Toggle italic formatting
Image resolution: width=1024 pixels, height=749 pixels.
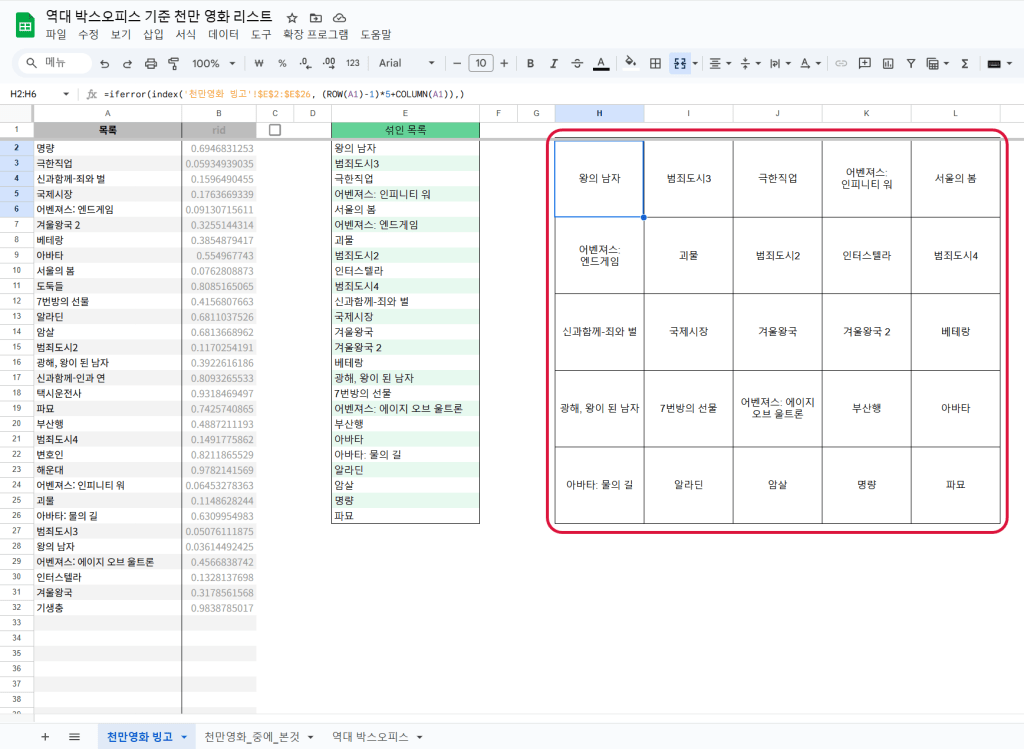[x=553, y=63]
